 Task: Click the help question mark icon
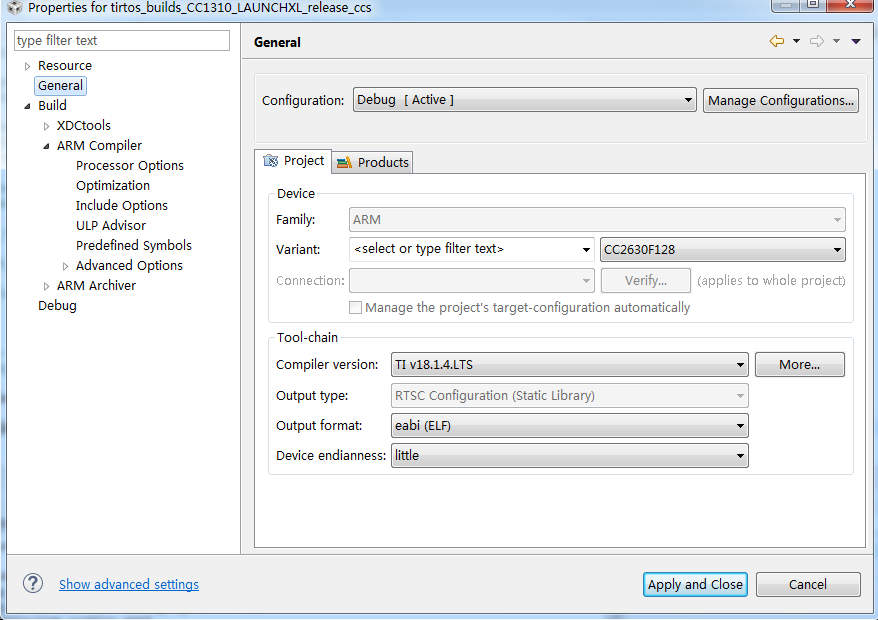[x=33, y=583]
